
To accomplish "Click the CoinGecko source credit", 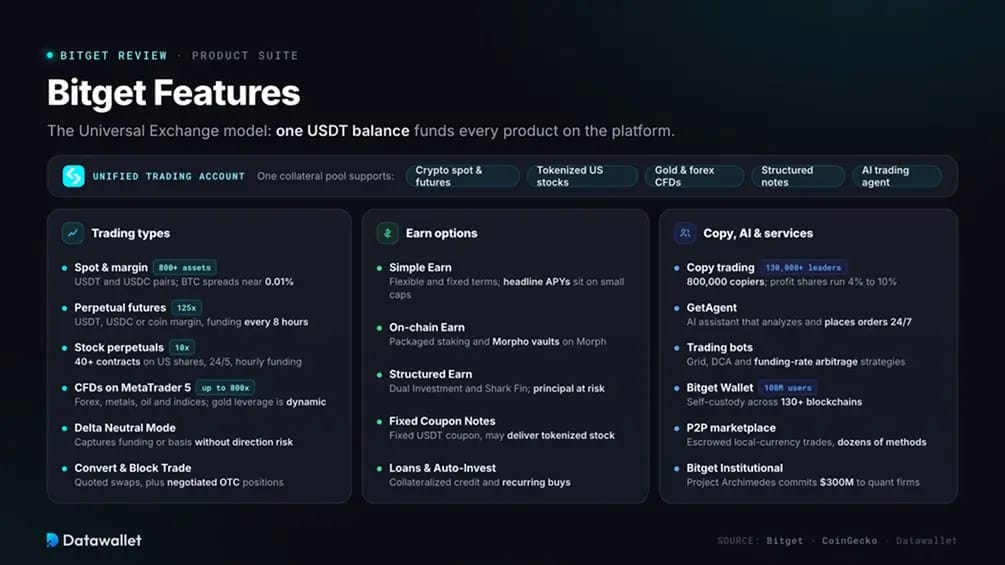I will [849, 541].
